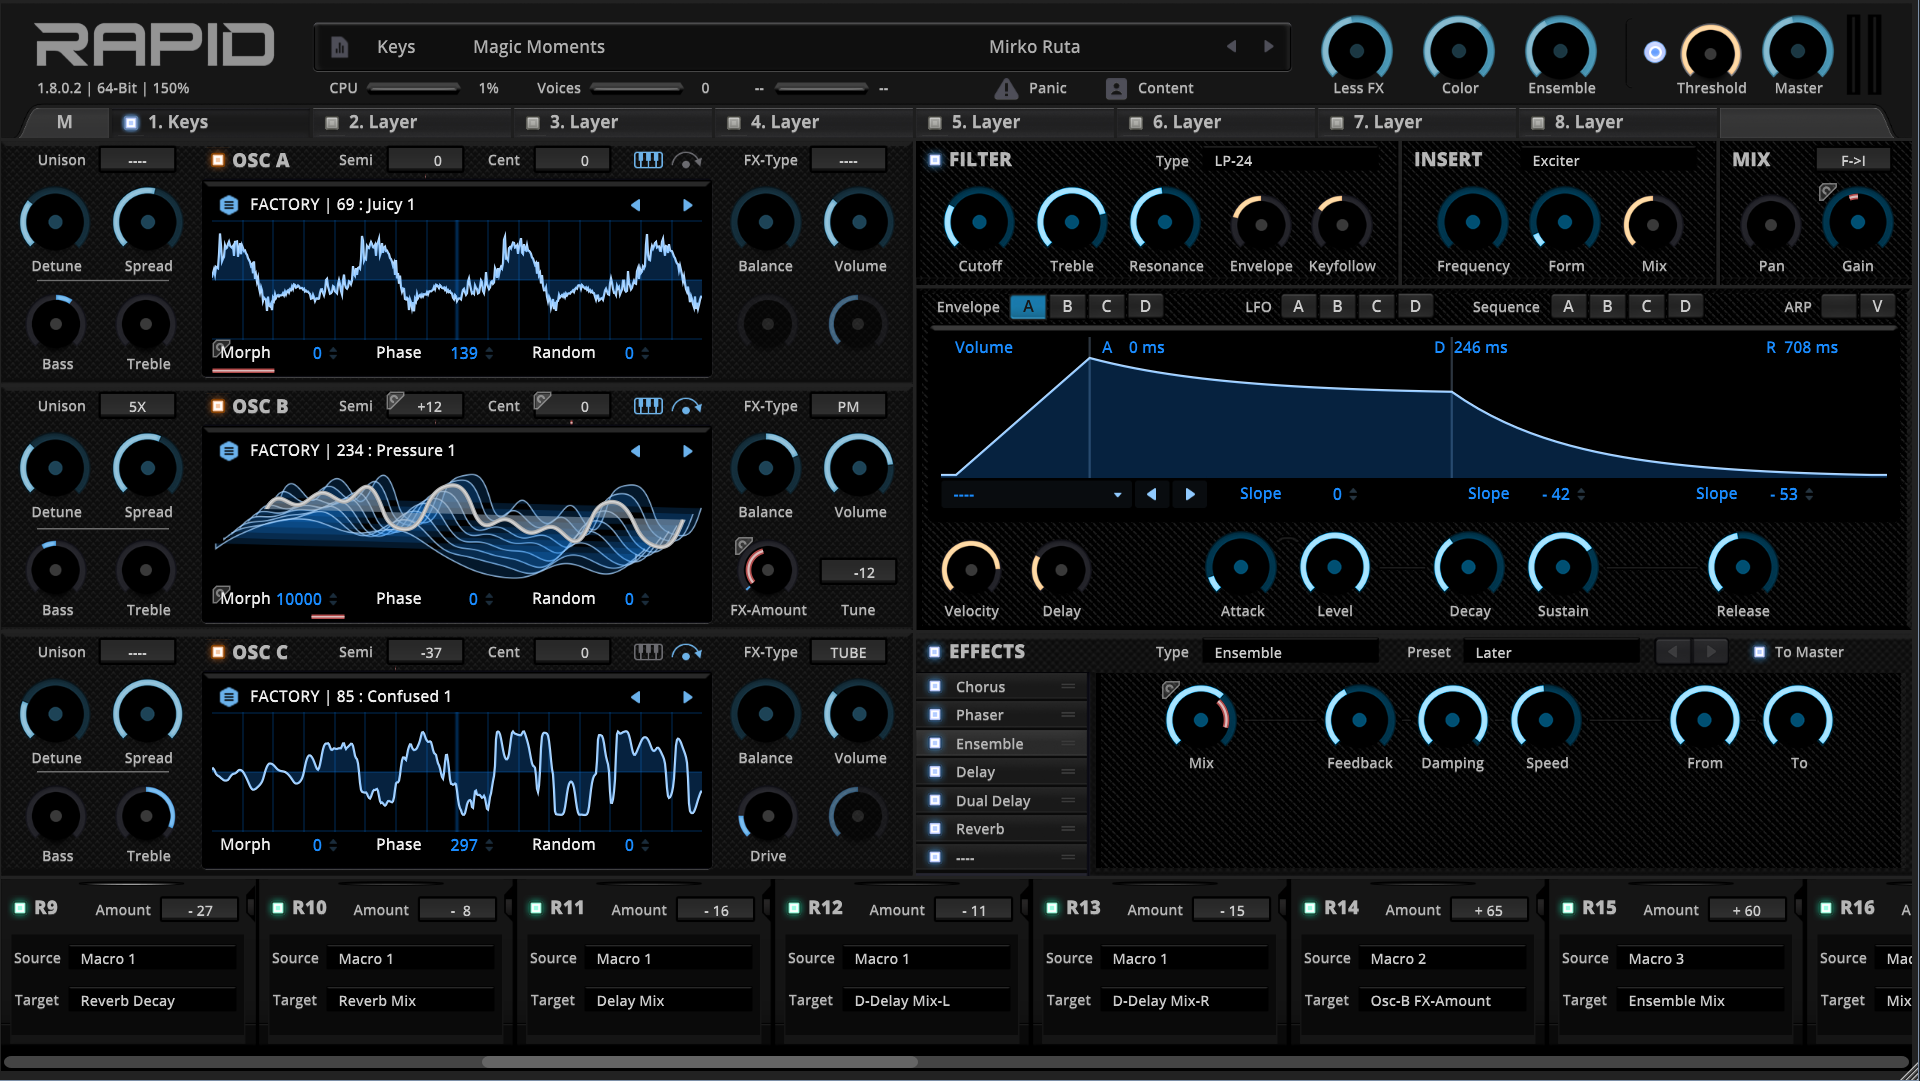The width and height of the screenshot is (1920, 1081).
Task: Click the preset browser icon beside Keys
Action: 340,47
